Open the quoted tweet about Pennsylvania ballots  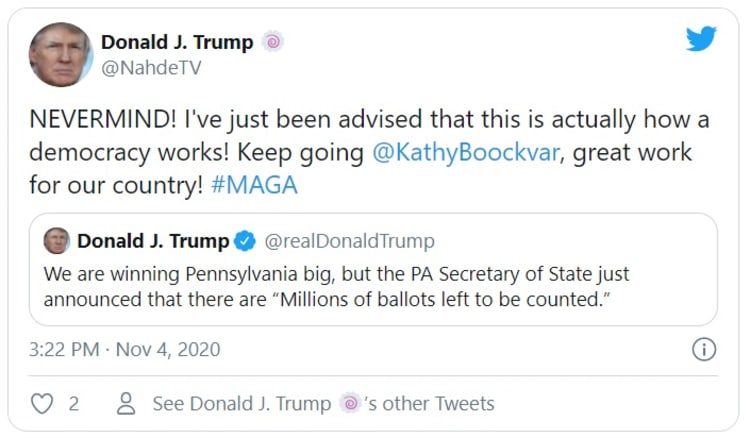[373, 285]
